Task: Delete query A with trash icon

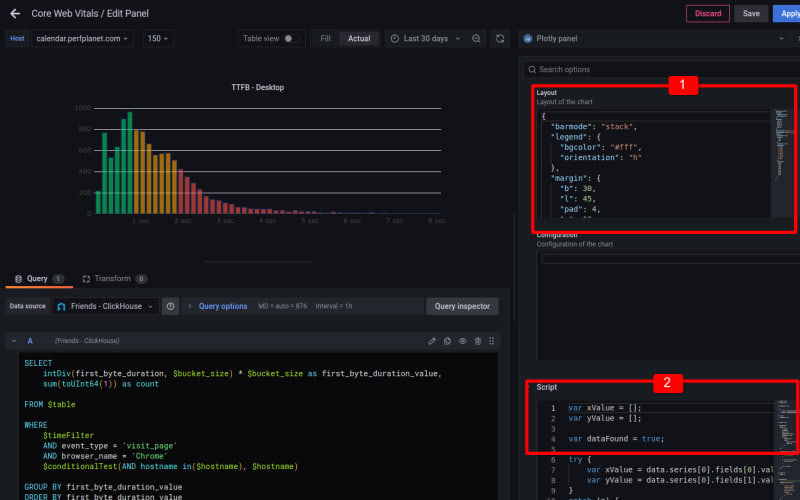Action: tap(477, 341)
